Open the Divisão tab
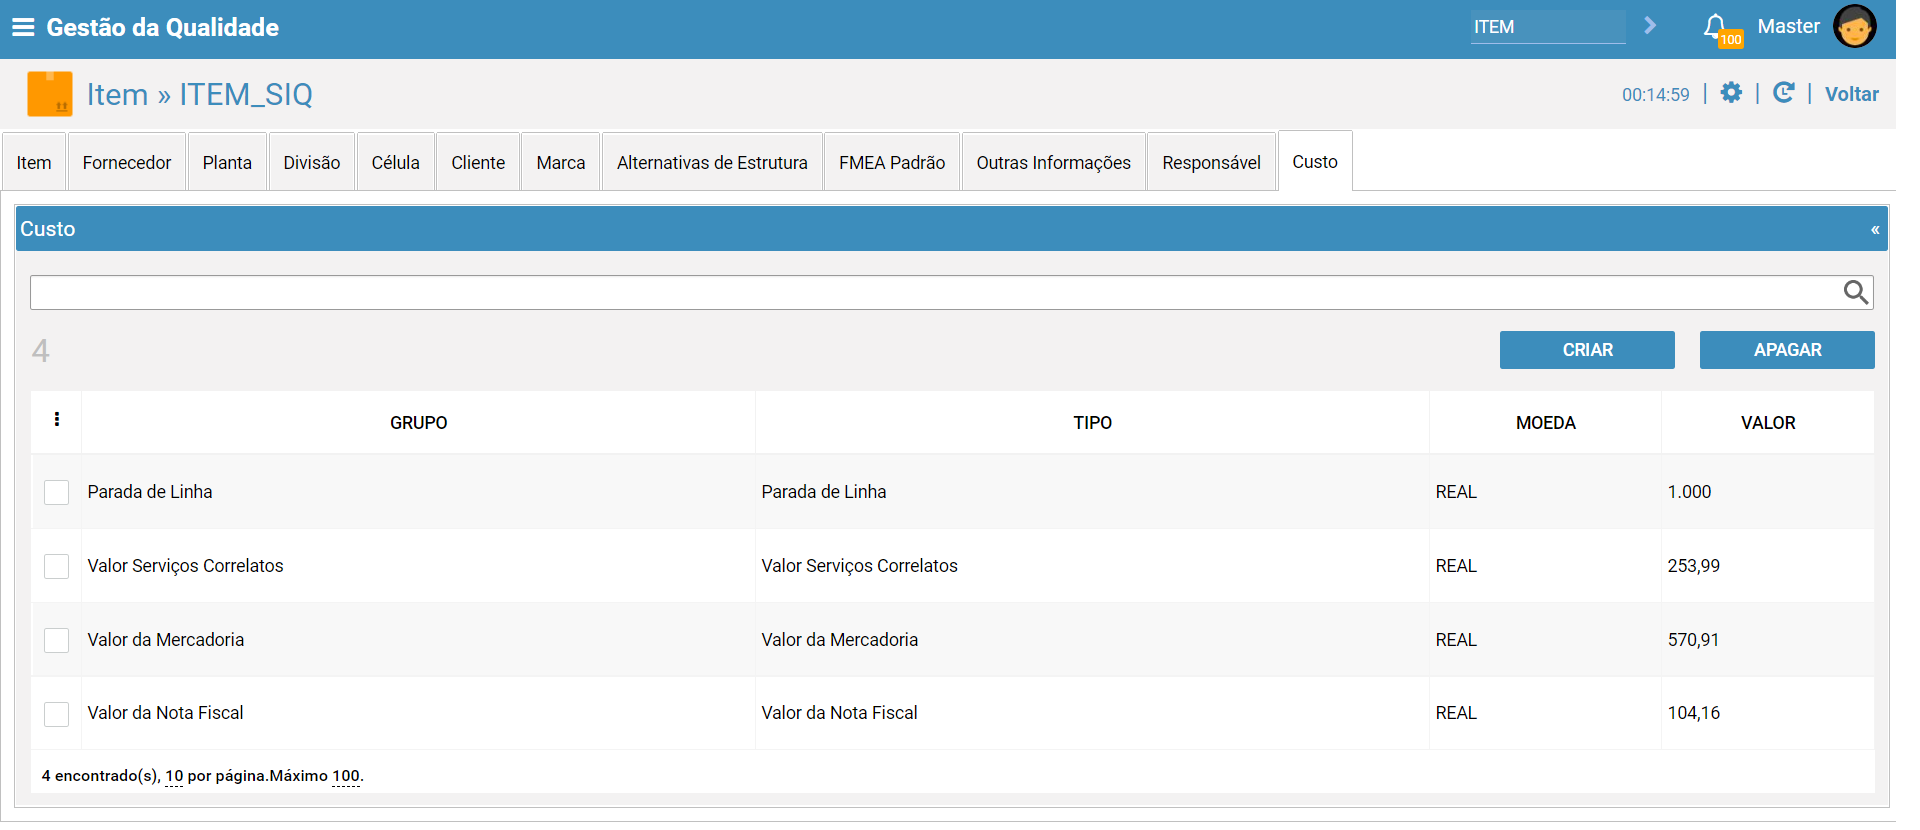The image size is (1920, 830). tap(312, 162)
